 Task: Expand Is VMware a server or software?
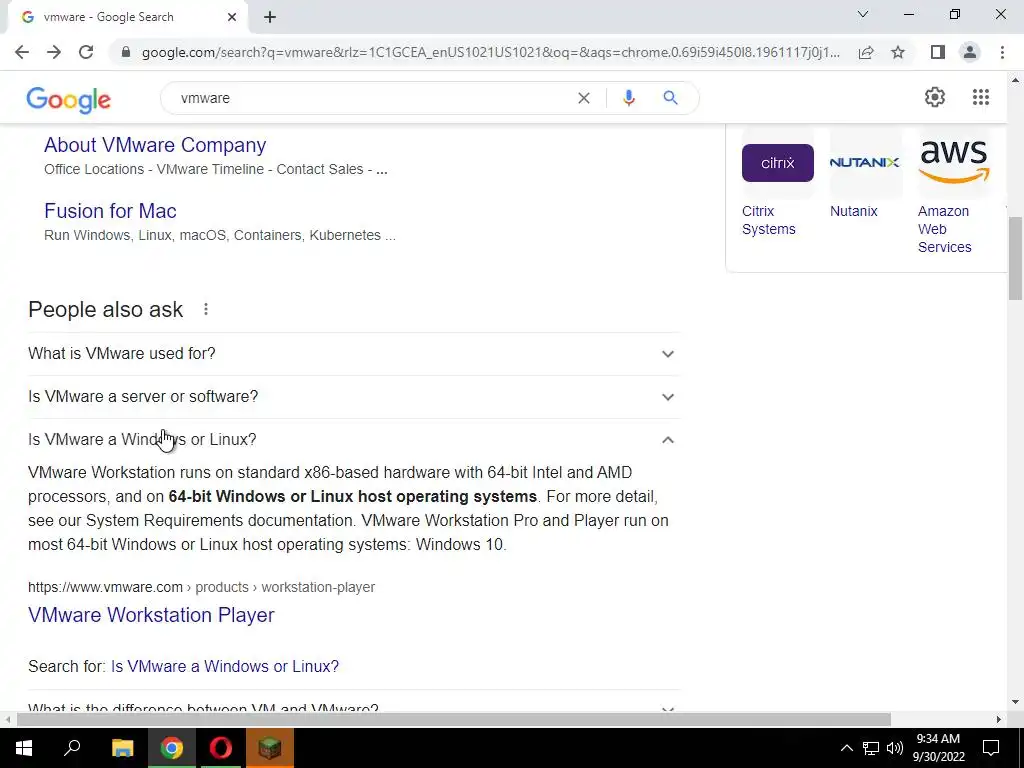click(x=354, y=397)
